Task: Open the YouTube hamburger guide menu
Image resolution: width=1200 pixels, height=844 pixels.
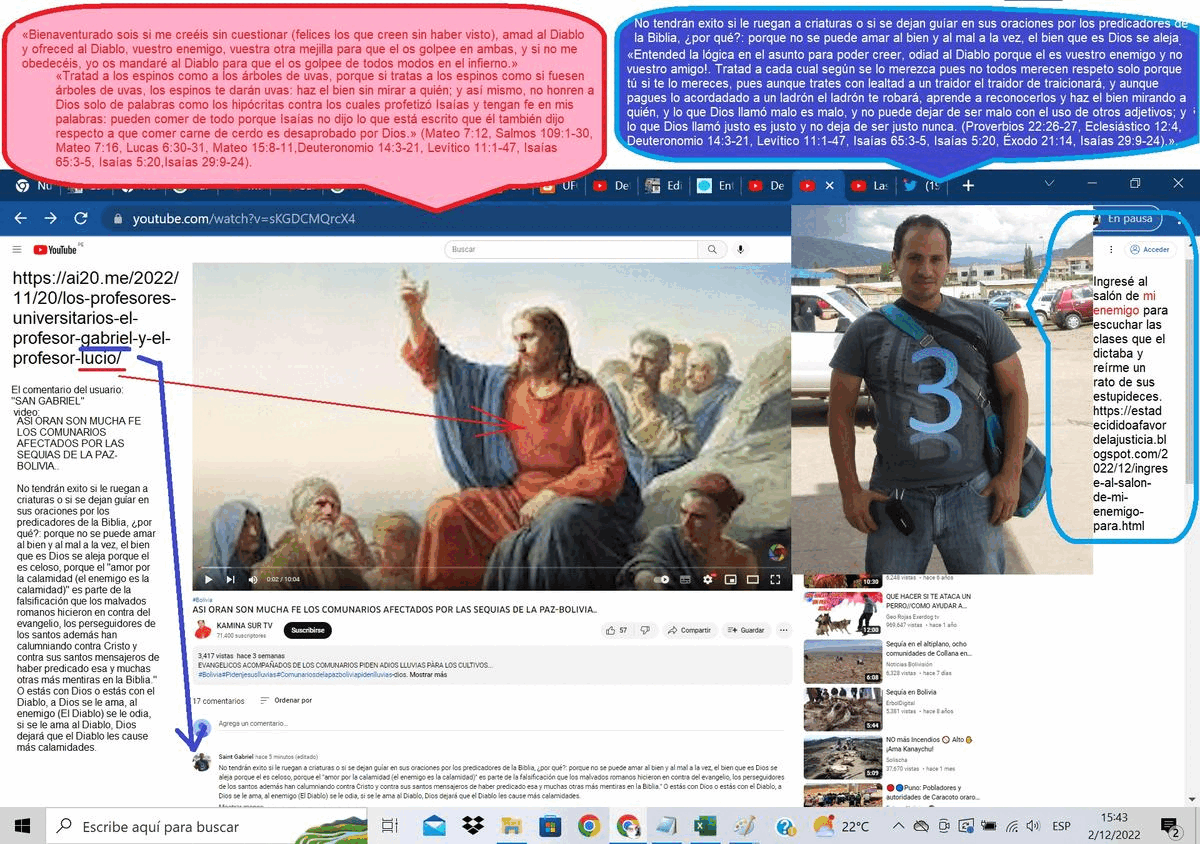Action: pyautogui.click(x=17, y=249)
